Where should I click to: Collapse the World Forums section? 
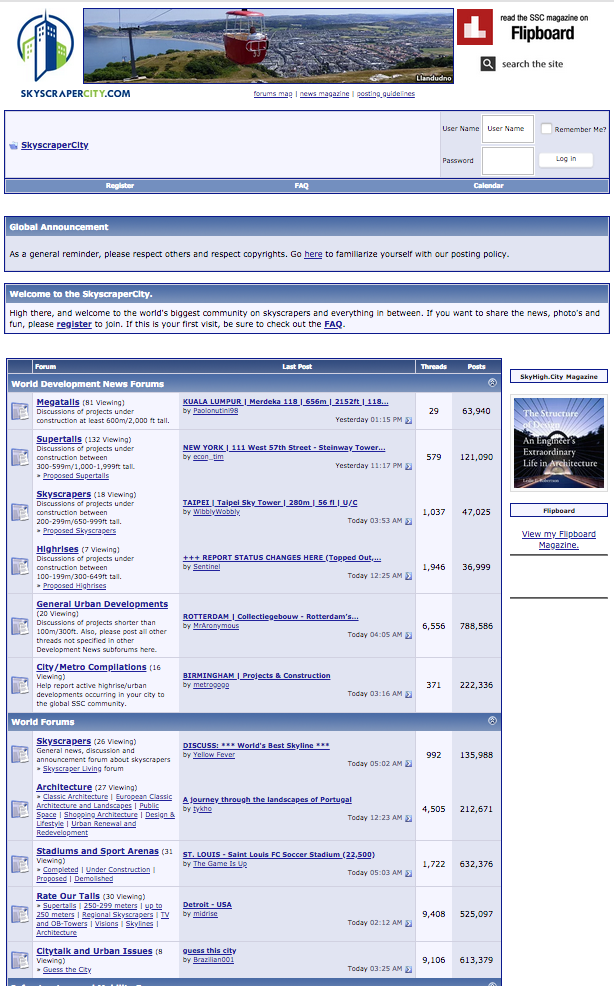[x=492, y=721]
